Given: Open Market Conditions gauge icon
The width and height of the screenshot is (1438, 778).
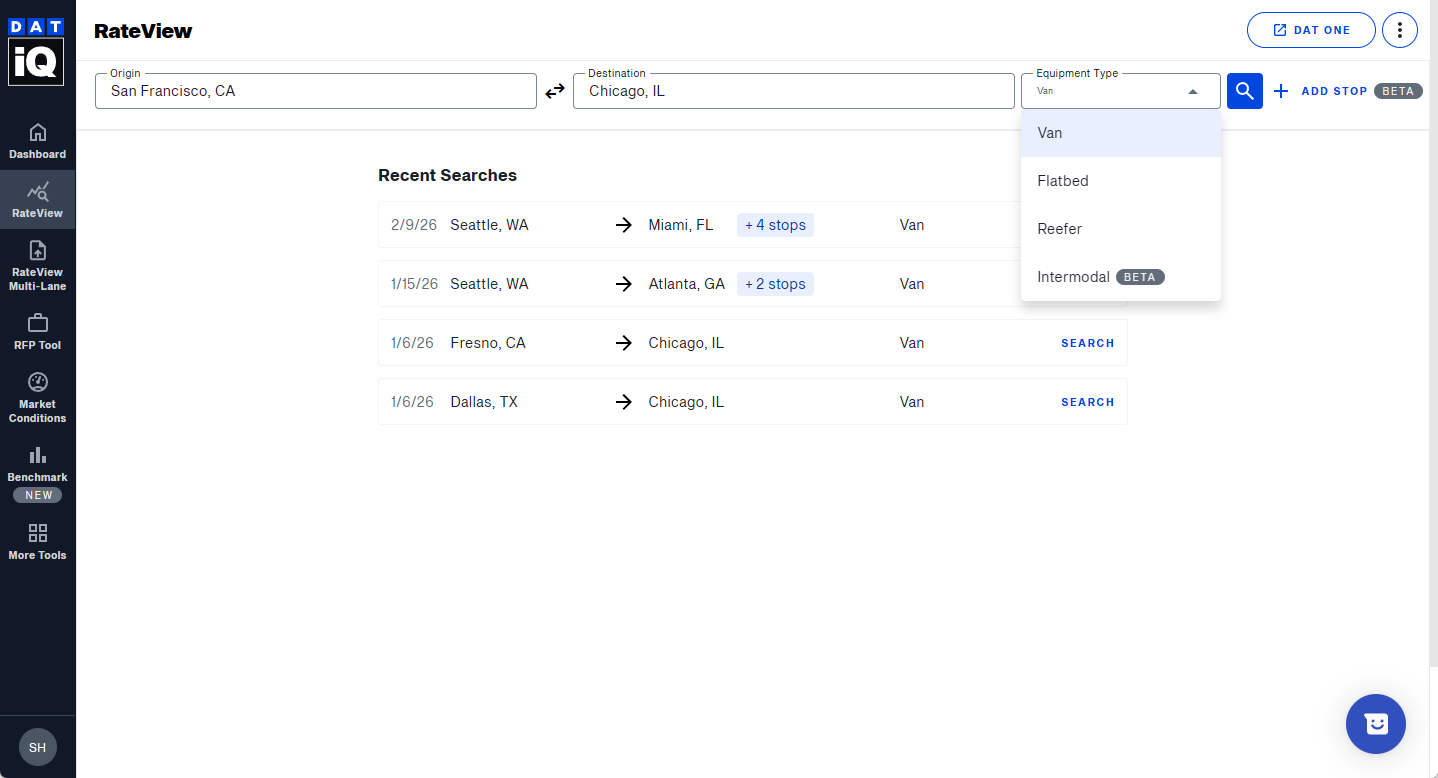Looking at the screenshot, I should coord(37,383).
